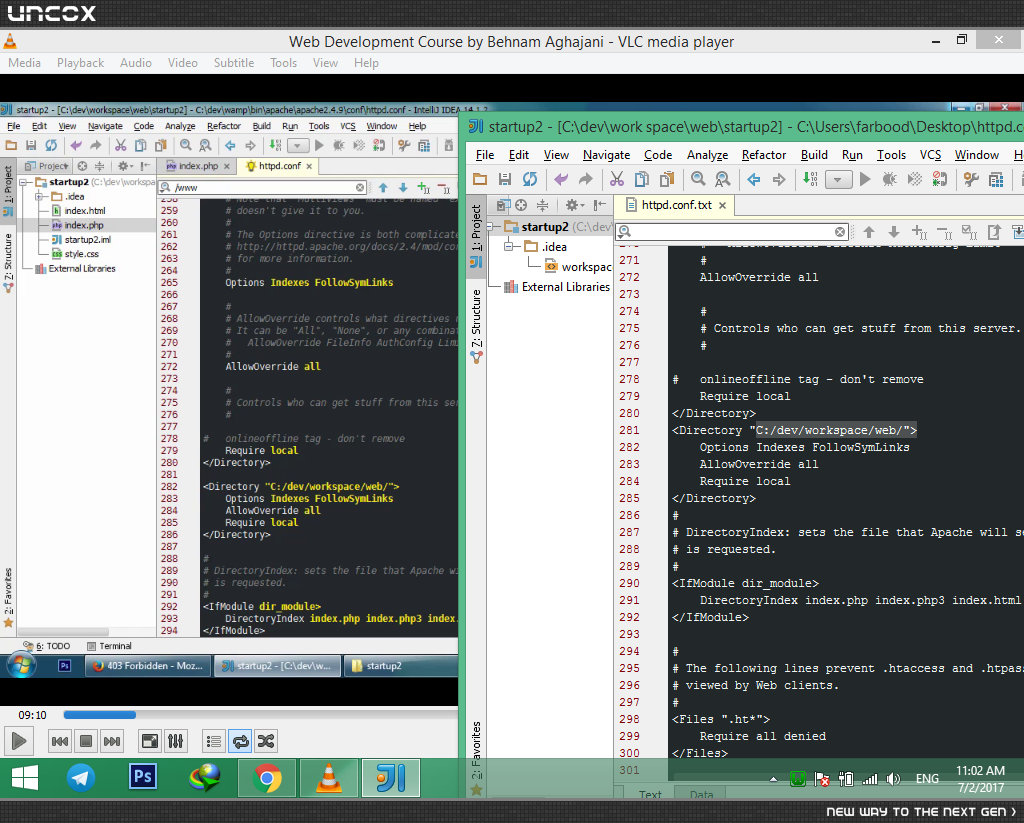Image resolution: width=1024 pixels, height=823 pixels.
Task: Click Project Structure icon in front IntelliJ toolbar
Action: click(x=996, y=179)
